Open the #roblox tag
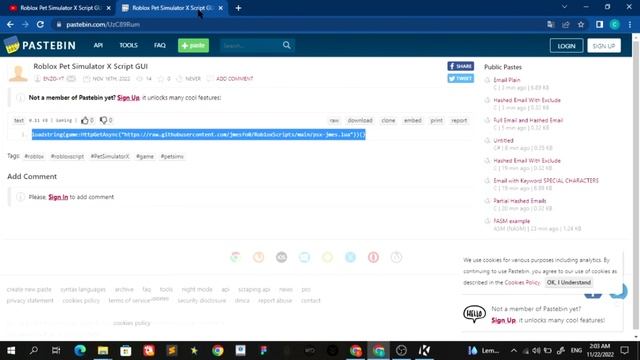This screenshot has width=640, height=360. (34, 156)
